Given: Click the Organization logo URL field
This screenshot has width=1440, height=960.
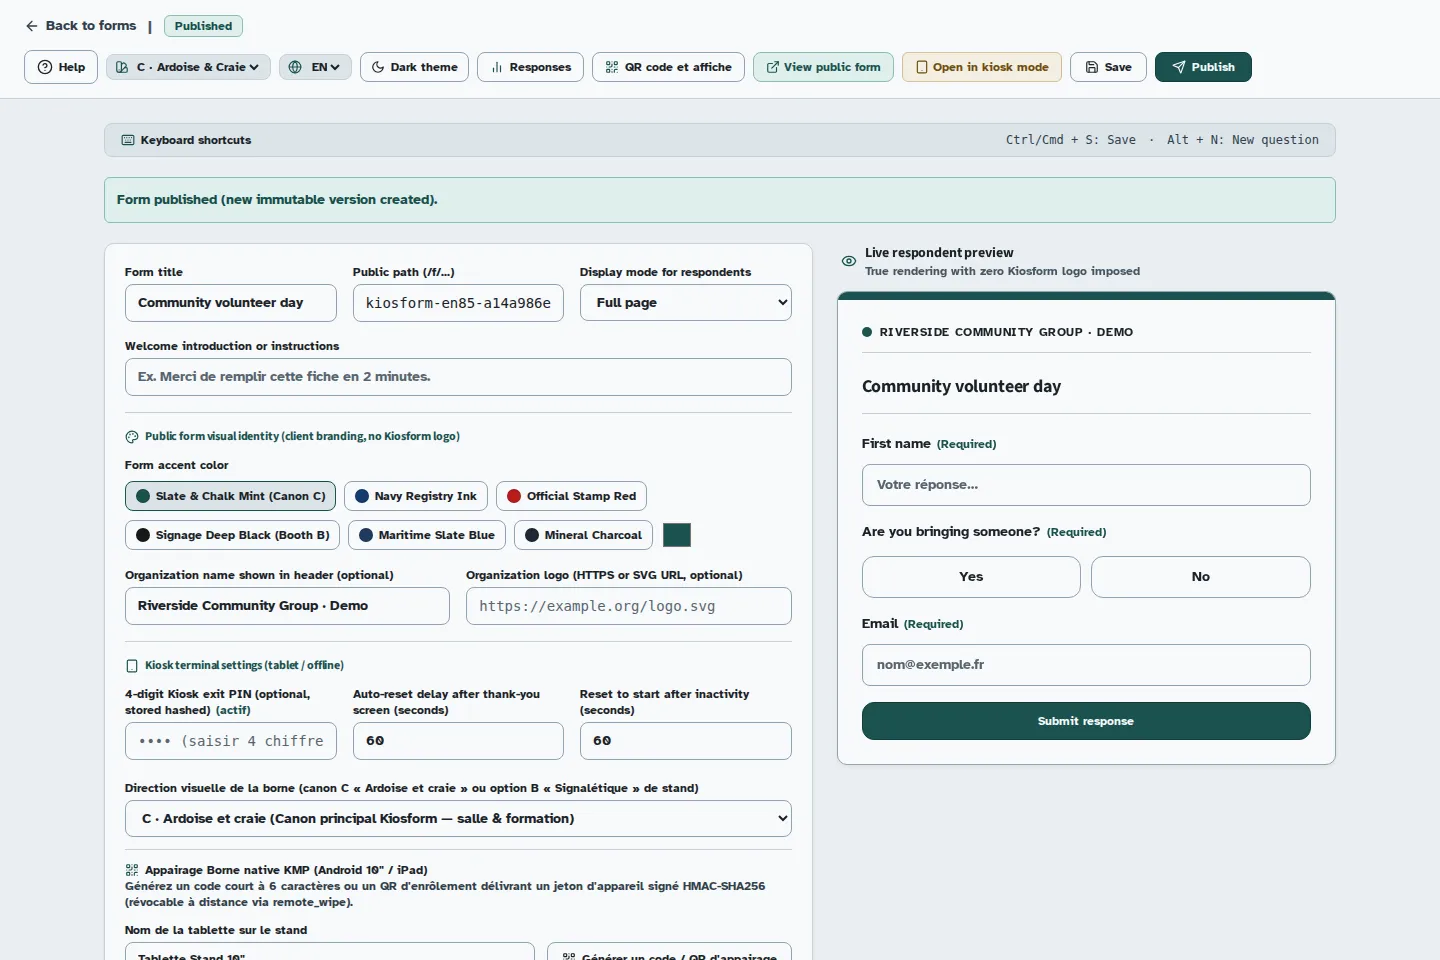Looking at the screenshot, I should 629,606.
